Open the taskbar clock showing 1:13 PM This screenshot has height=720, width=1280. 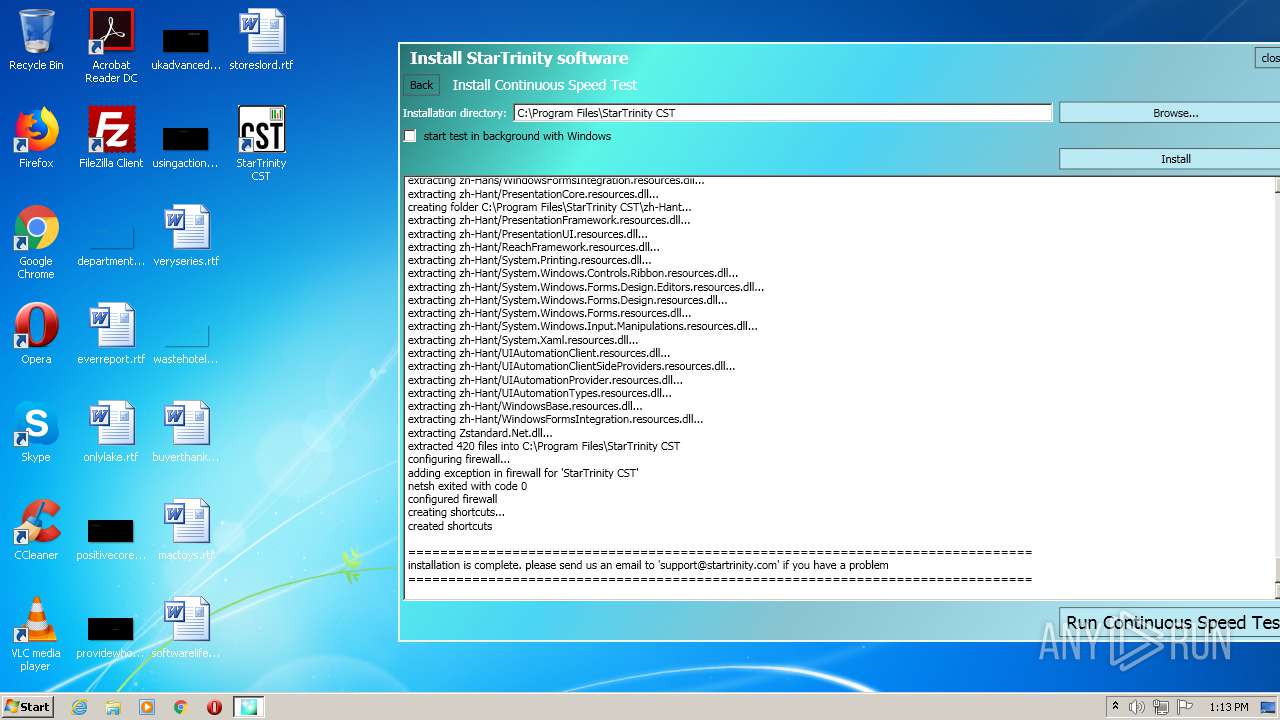1228,707
